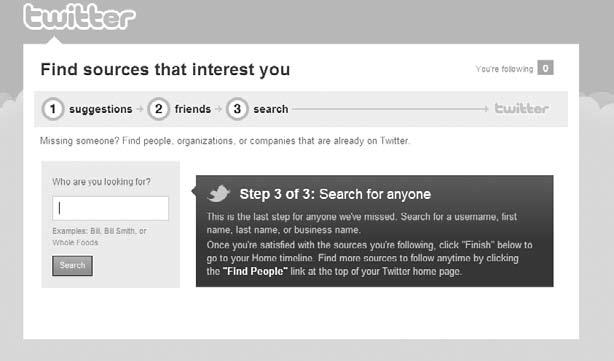Click the "You're following" label
Screen dimensions: 614x361
[504, 69]
